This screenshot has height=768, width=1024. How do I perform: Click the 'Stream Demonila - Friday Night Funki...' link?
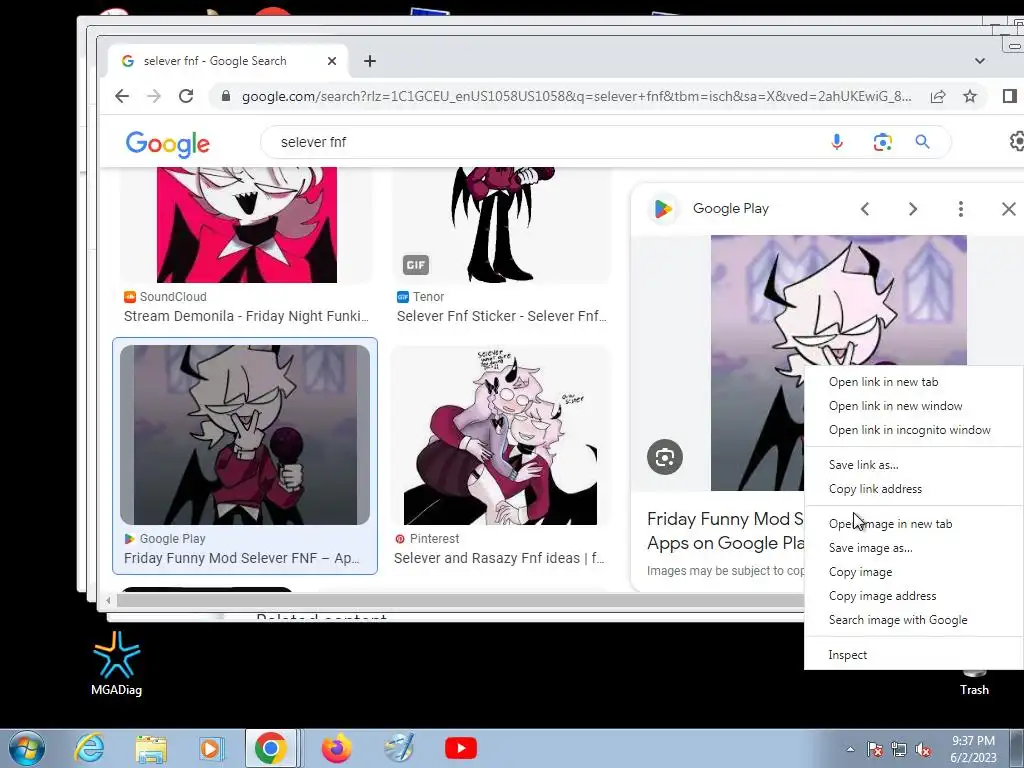(246, 316)
